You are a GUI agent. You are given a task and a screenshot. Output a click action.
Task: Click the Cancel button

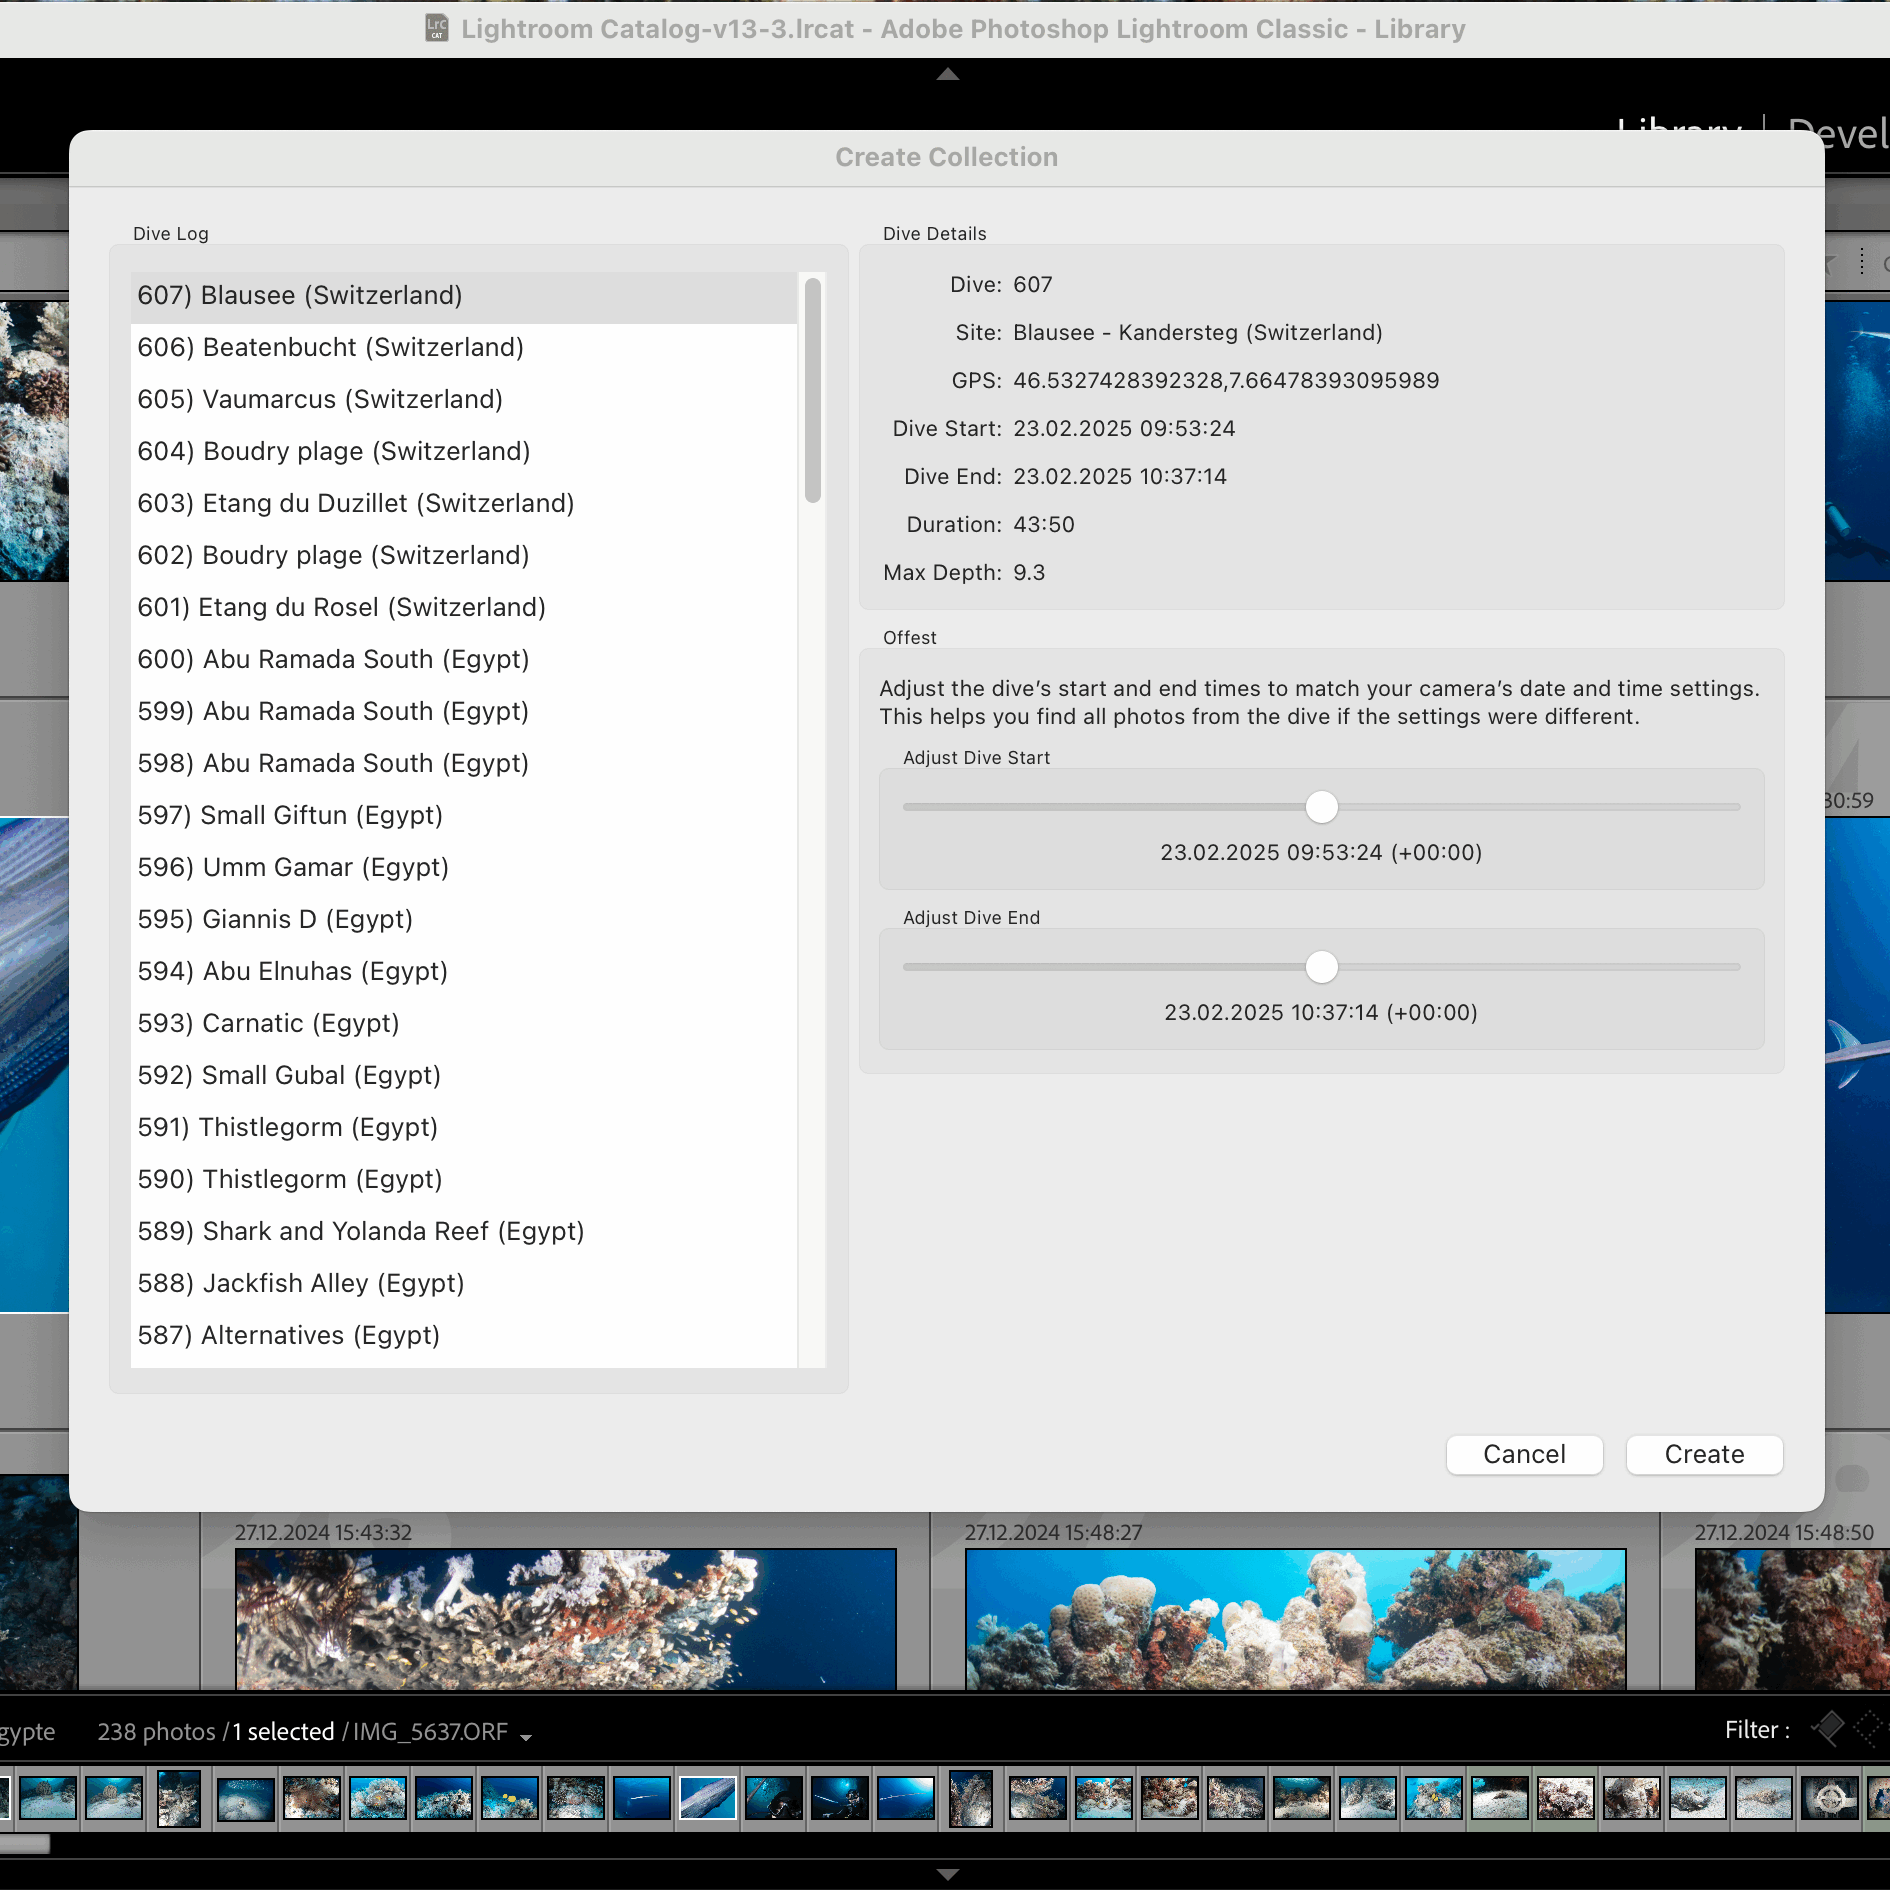coord(1524,1454)
